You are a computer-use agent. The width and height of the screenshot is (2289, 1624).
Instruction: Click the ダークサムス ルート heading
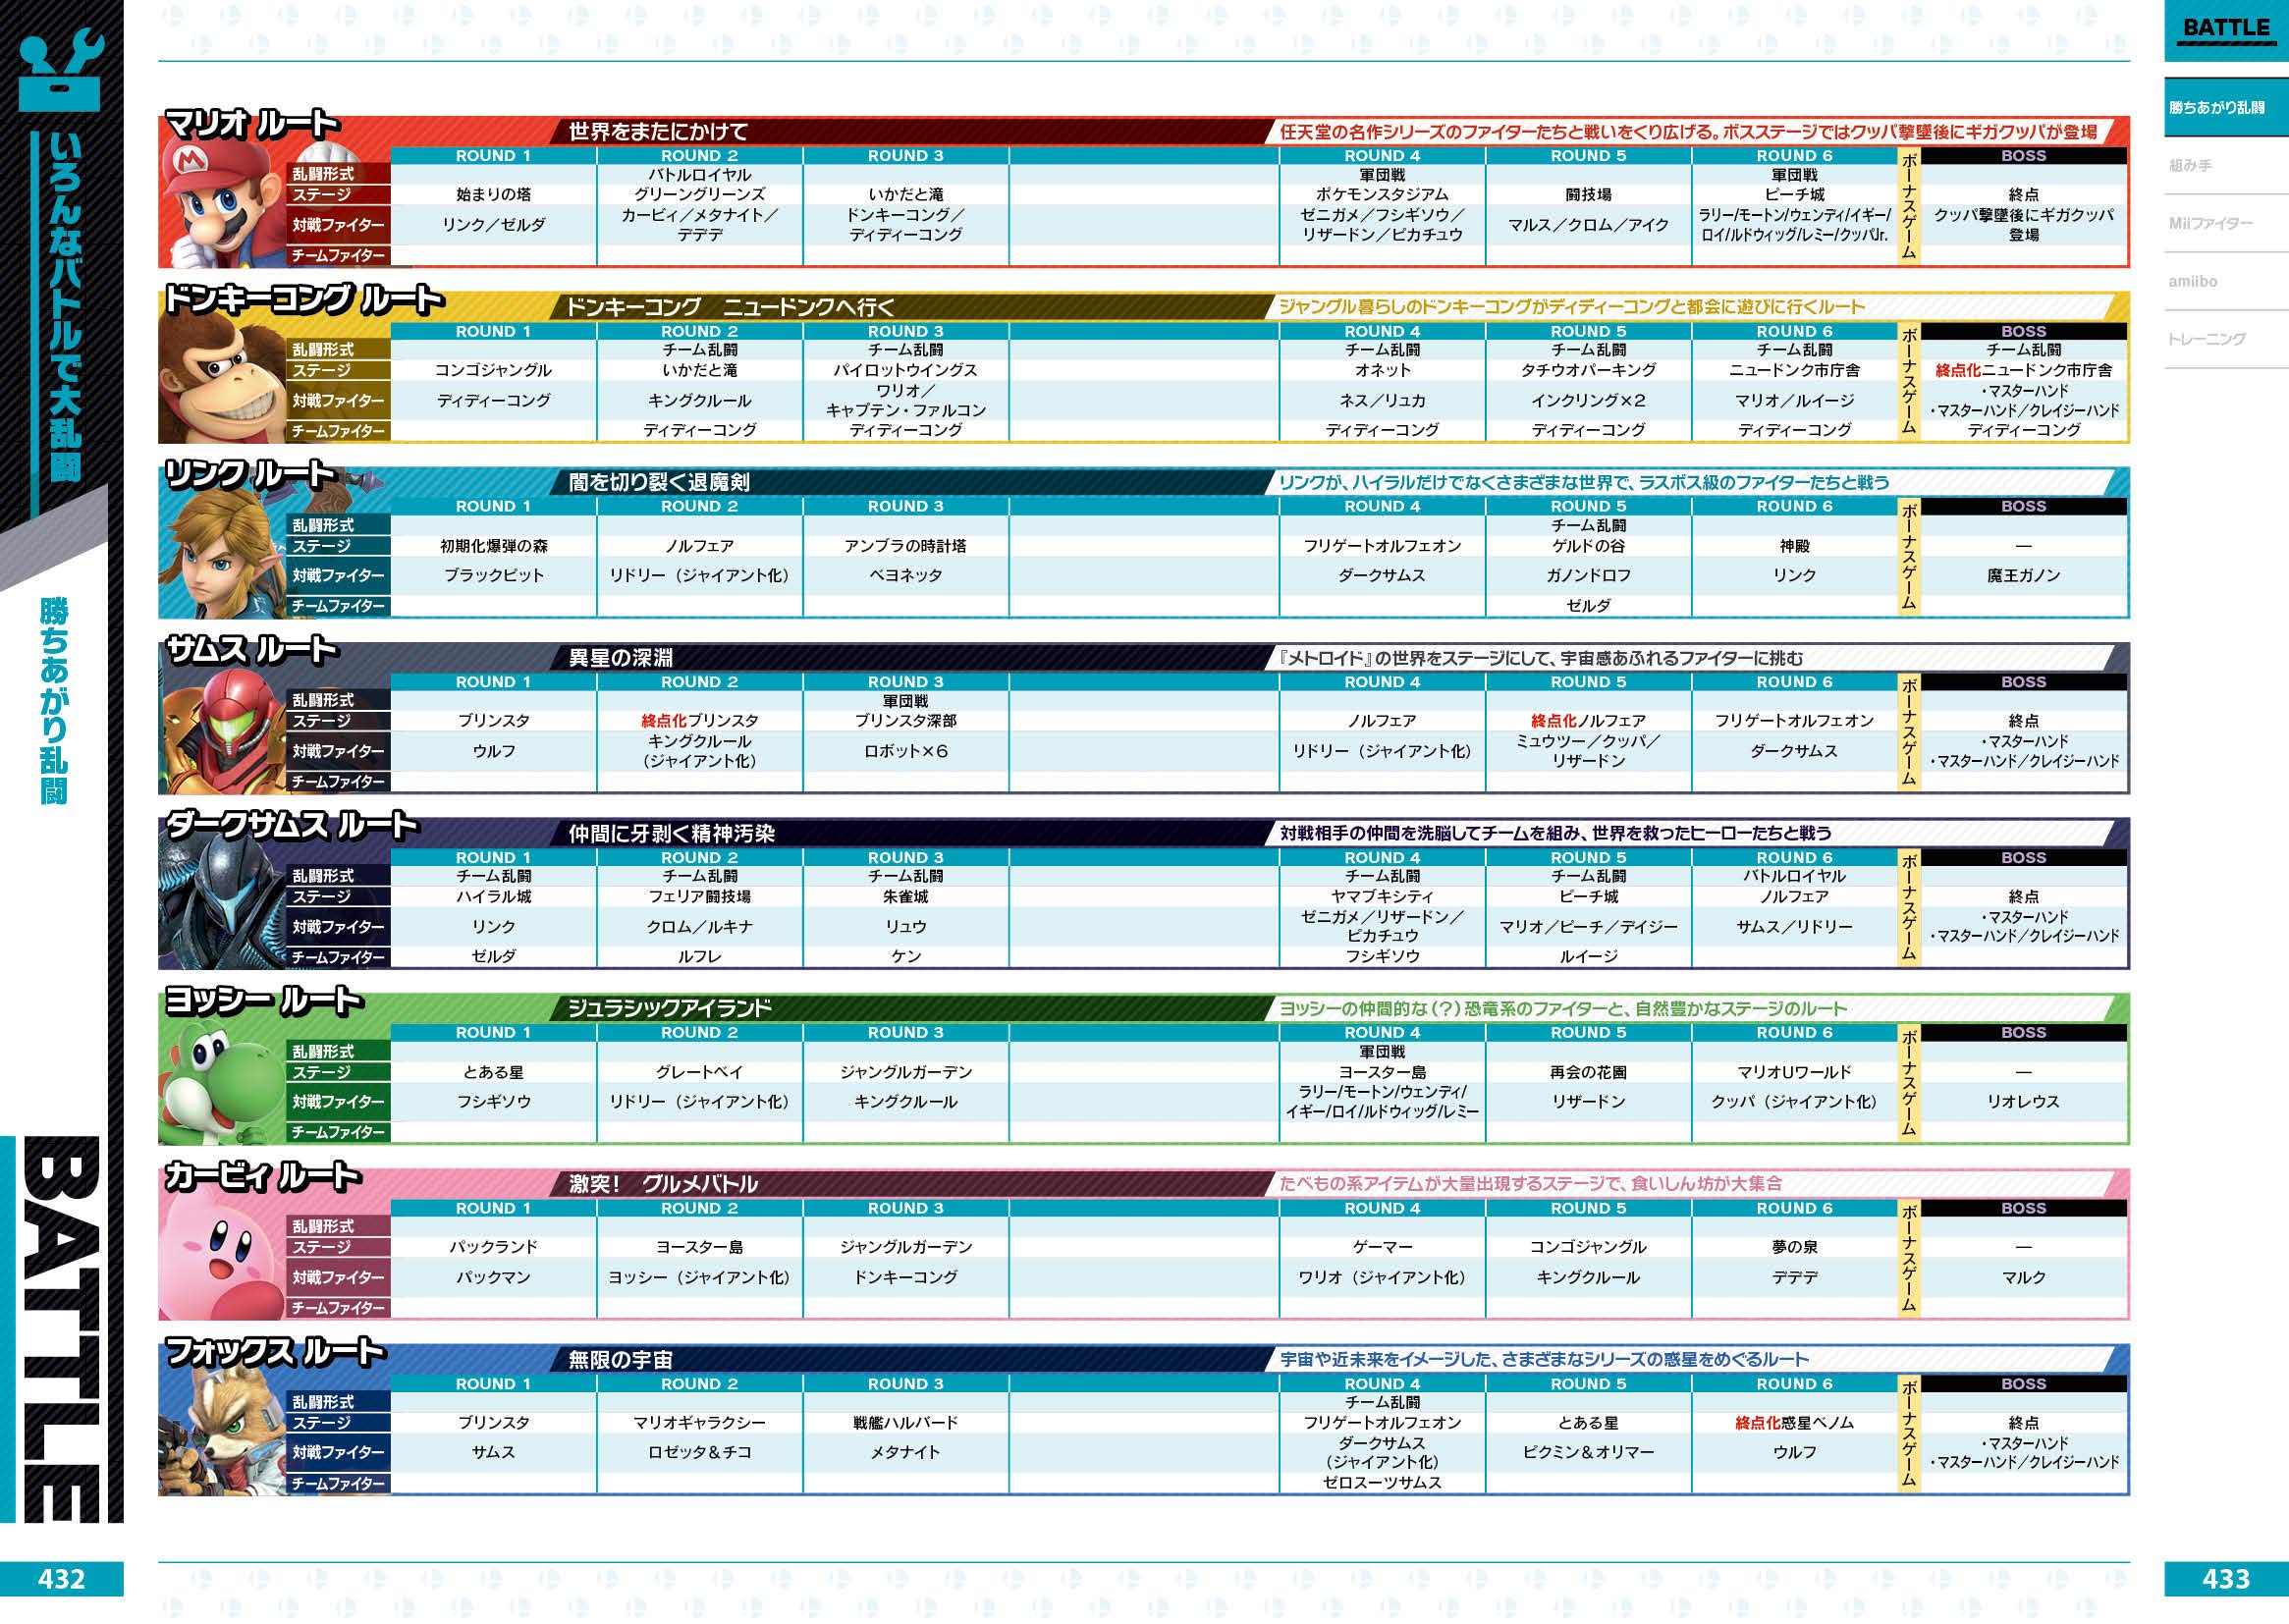(291, 825)
